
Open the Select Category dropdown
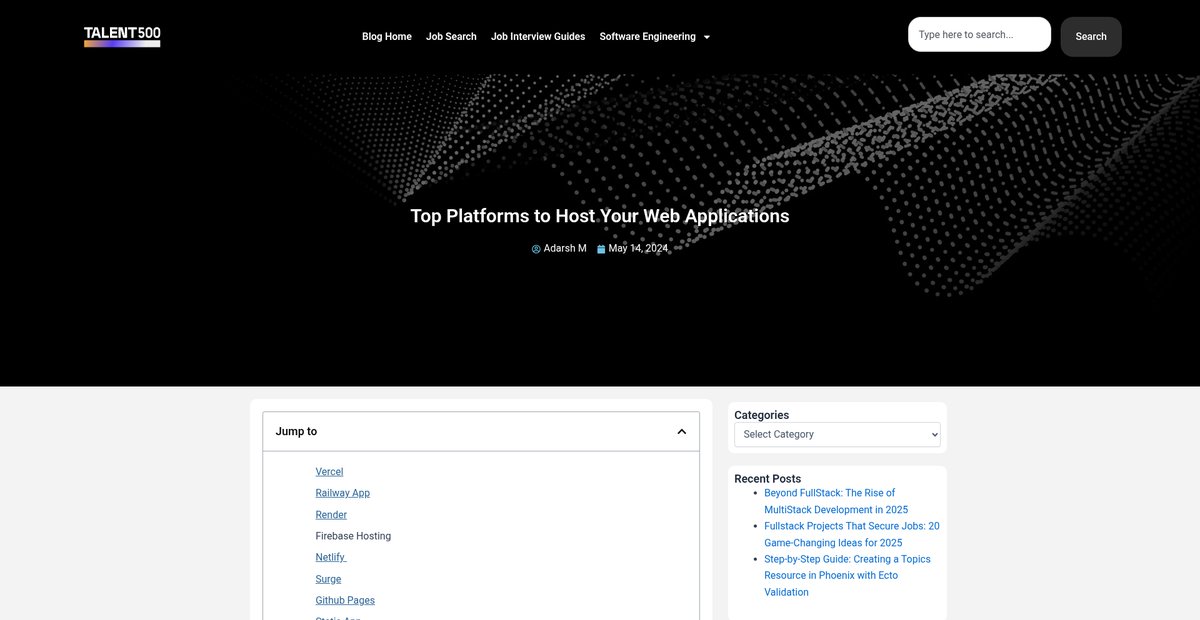[837, 435]
